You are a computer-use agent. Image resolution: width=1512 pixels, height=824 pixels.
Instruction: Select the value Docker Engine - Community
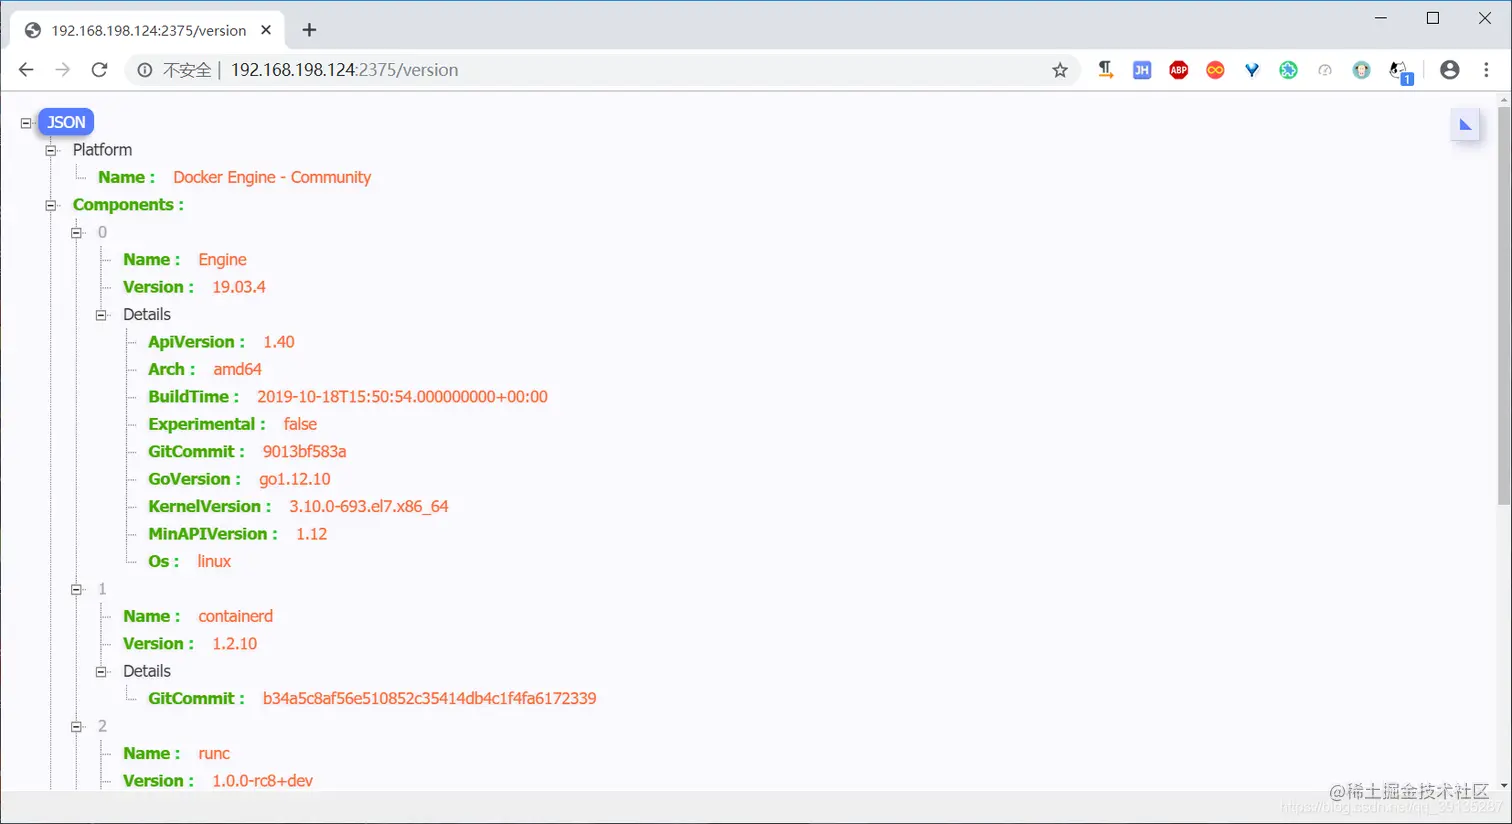click(272, 177)
